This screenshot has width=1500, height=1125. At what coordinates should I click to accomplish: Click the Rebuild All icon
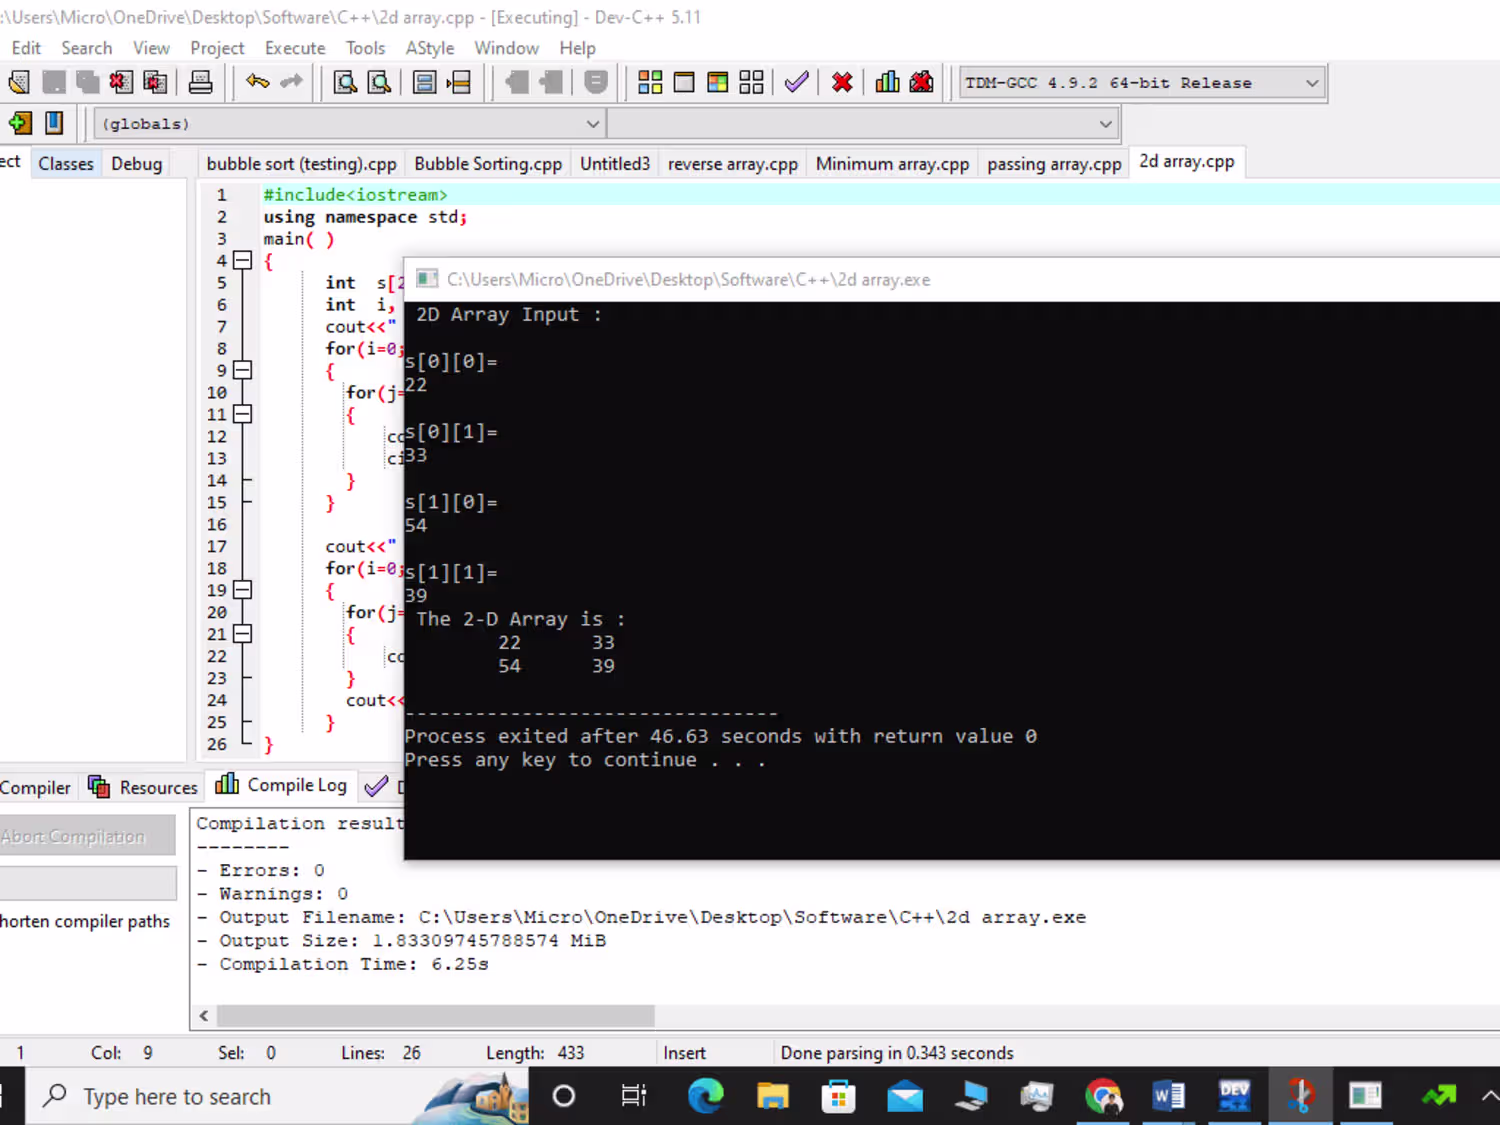pos(752,83)
